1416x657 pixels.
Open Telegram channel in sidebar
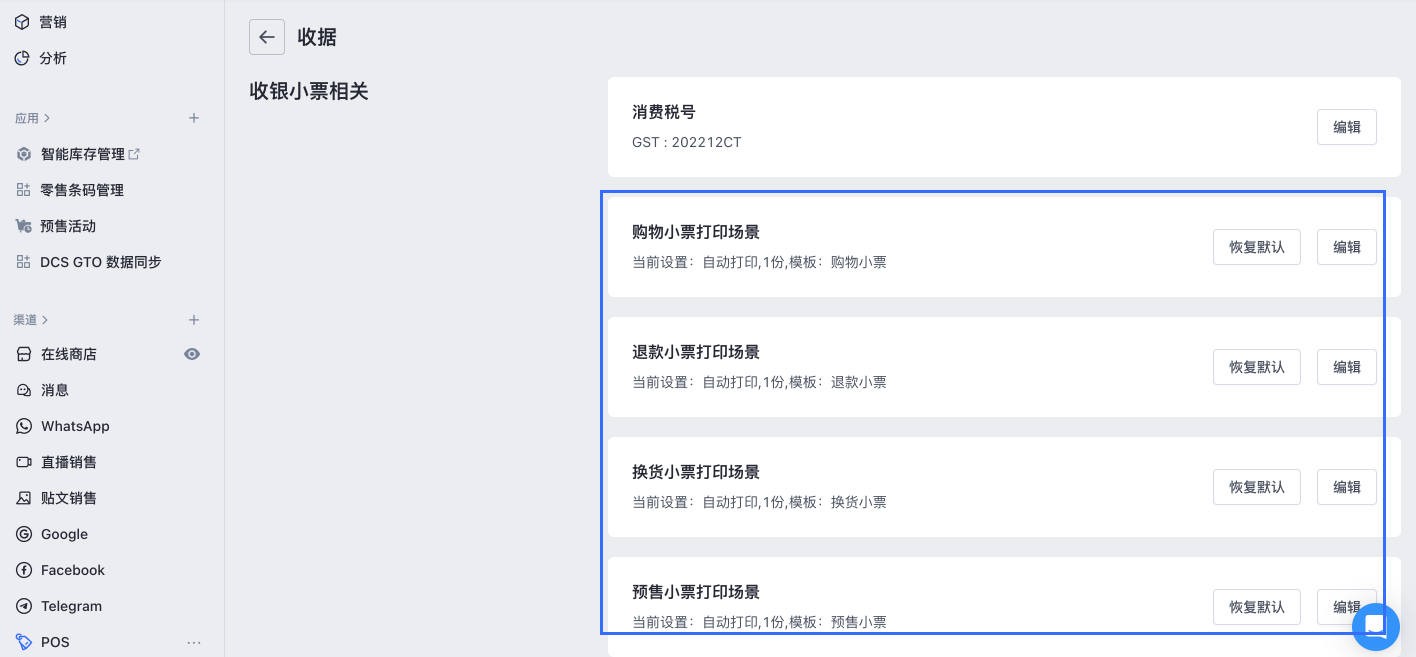[71, 606]
